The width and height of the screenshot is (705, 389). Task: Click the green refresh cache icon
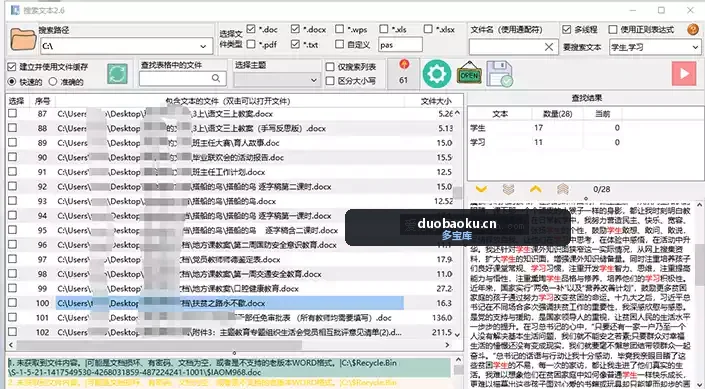click(x=117, y=74)
